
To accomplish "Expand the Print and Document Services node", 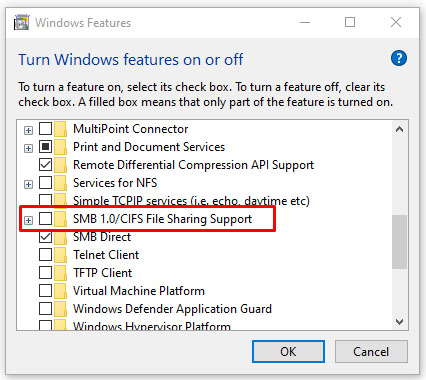I will click(29, 148).
